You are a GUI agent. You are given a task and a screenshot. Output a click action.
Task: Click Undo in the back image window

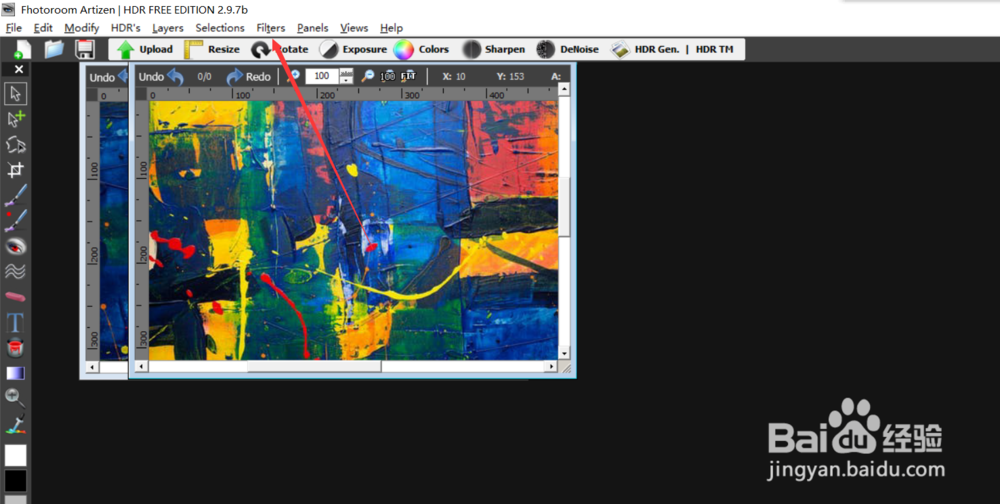(108, 77)
